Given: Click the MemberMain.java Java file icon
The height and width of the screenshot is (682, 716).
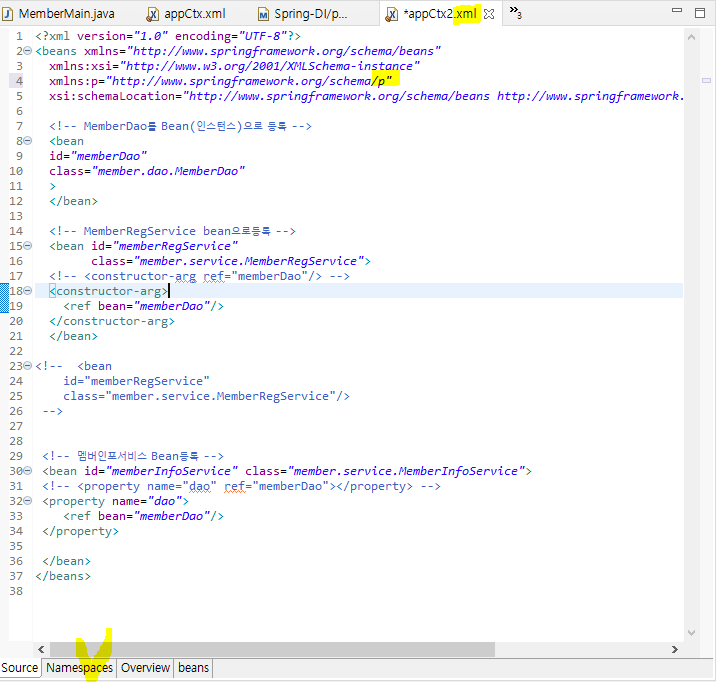Looking at the screenshot, I should [x=7, y=15].
